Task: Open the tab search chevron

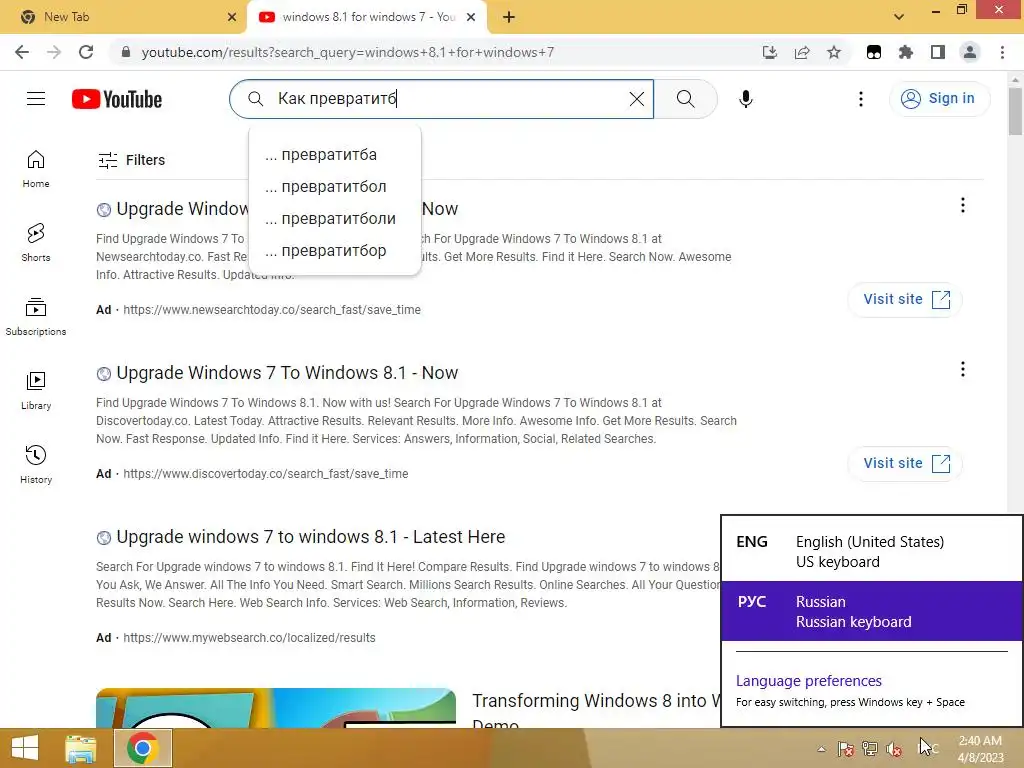Action: point(899,17)
